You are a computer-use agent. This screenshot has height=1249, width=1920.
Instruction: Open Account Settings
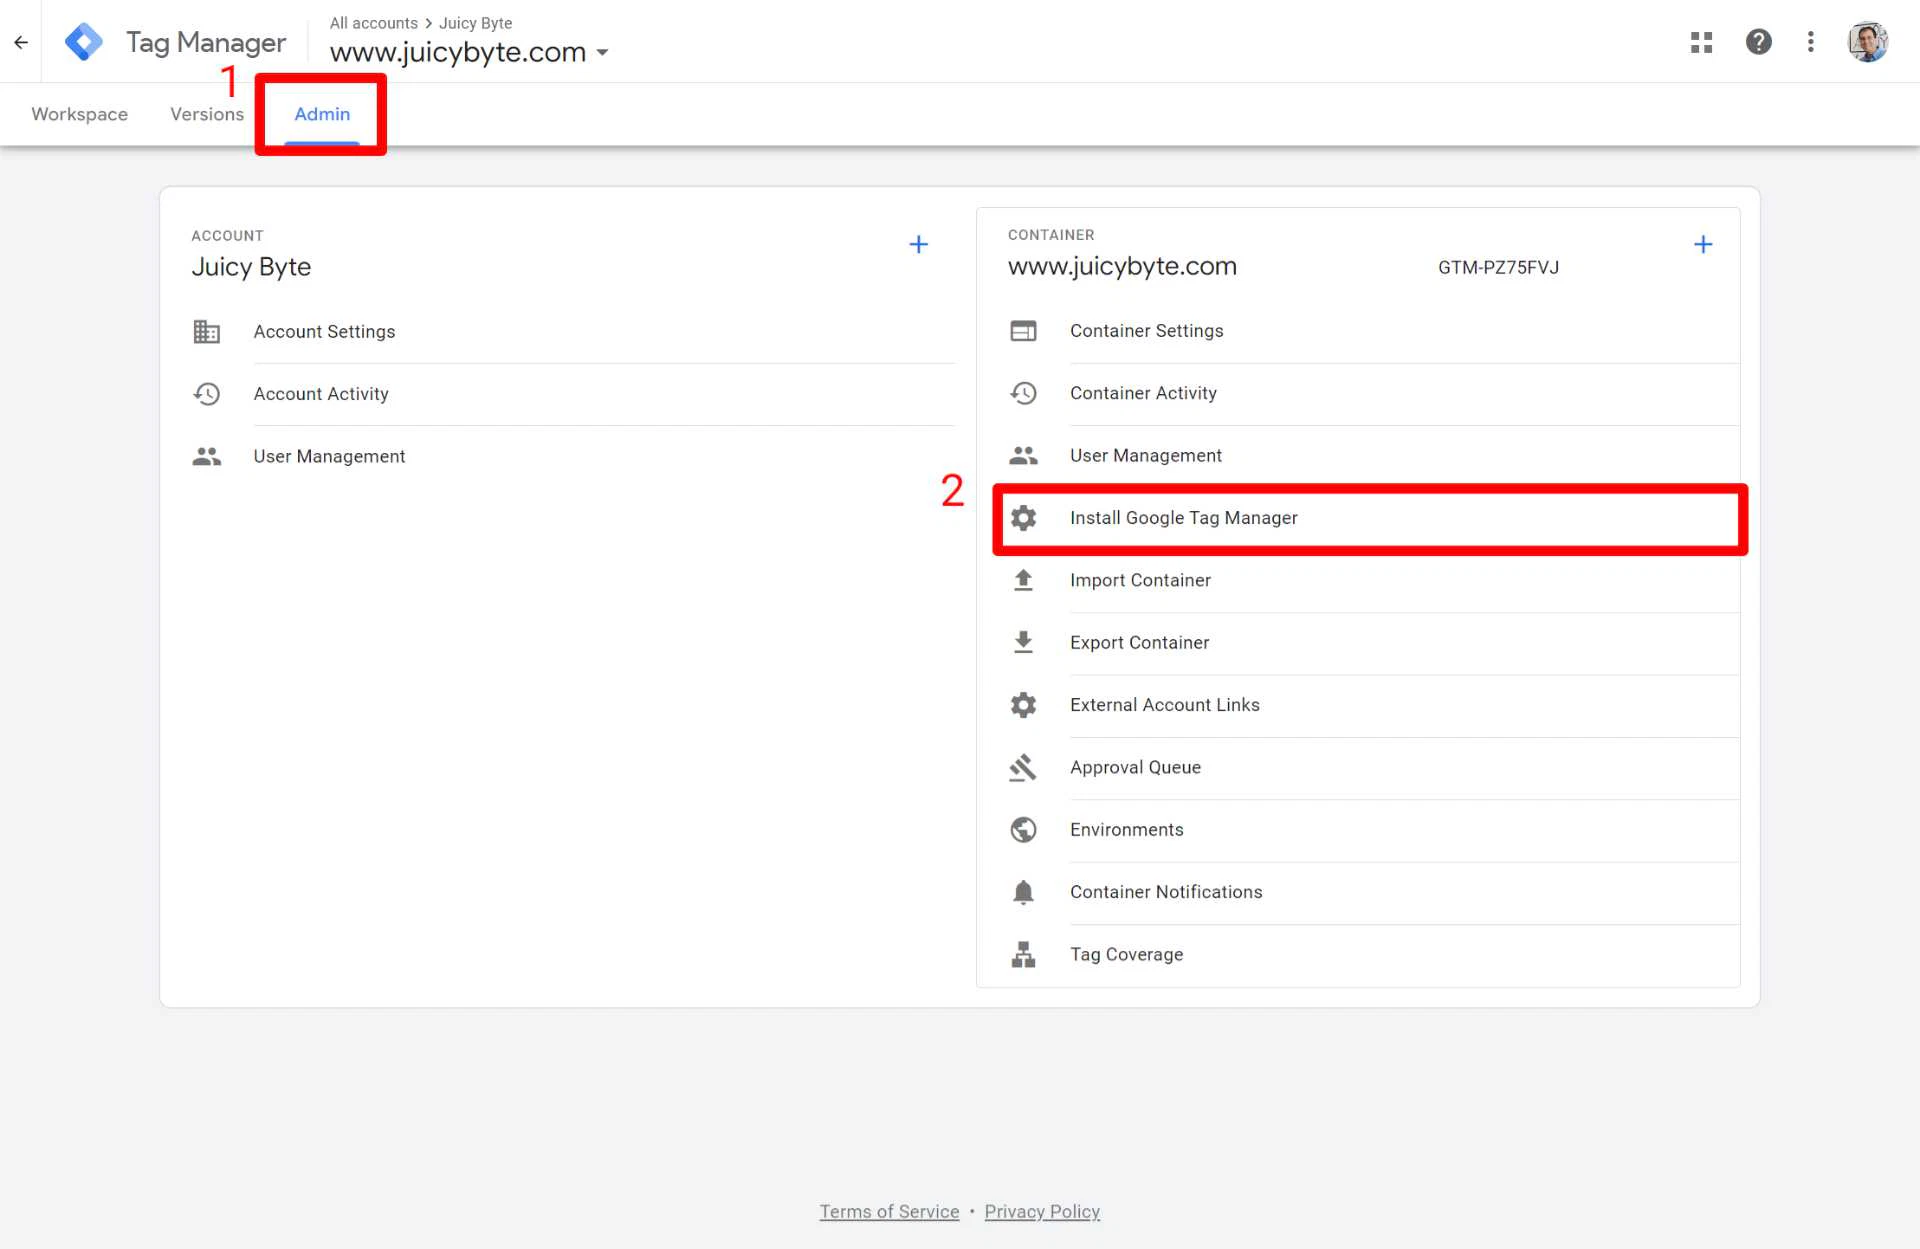pyautogui.click(x=324, y=332)
